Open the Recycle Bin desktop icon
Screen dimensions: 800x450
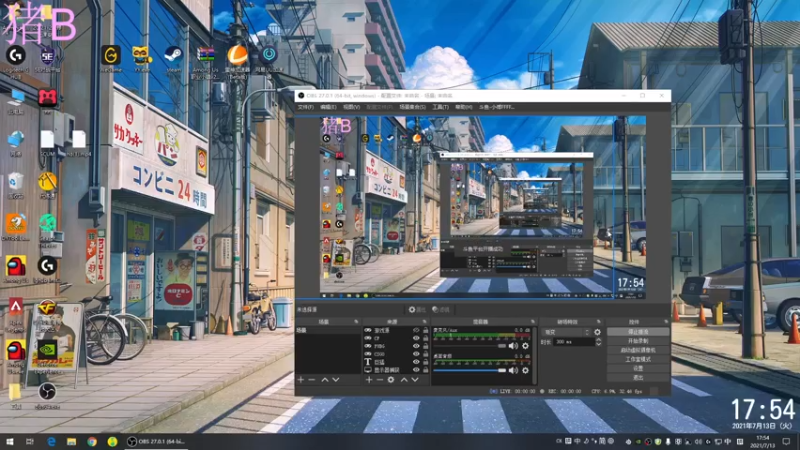click(16, 181)
